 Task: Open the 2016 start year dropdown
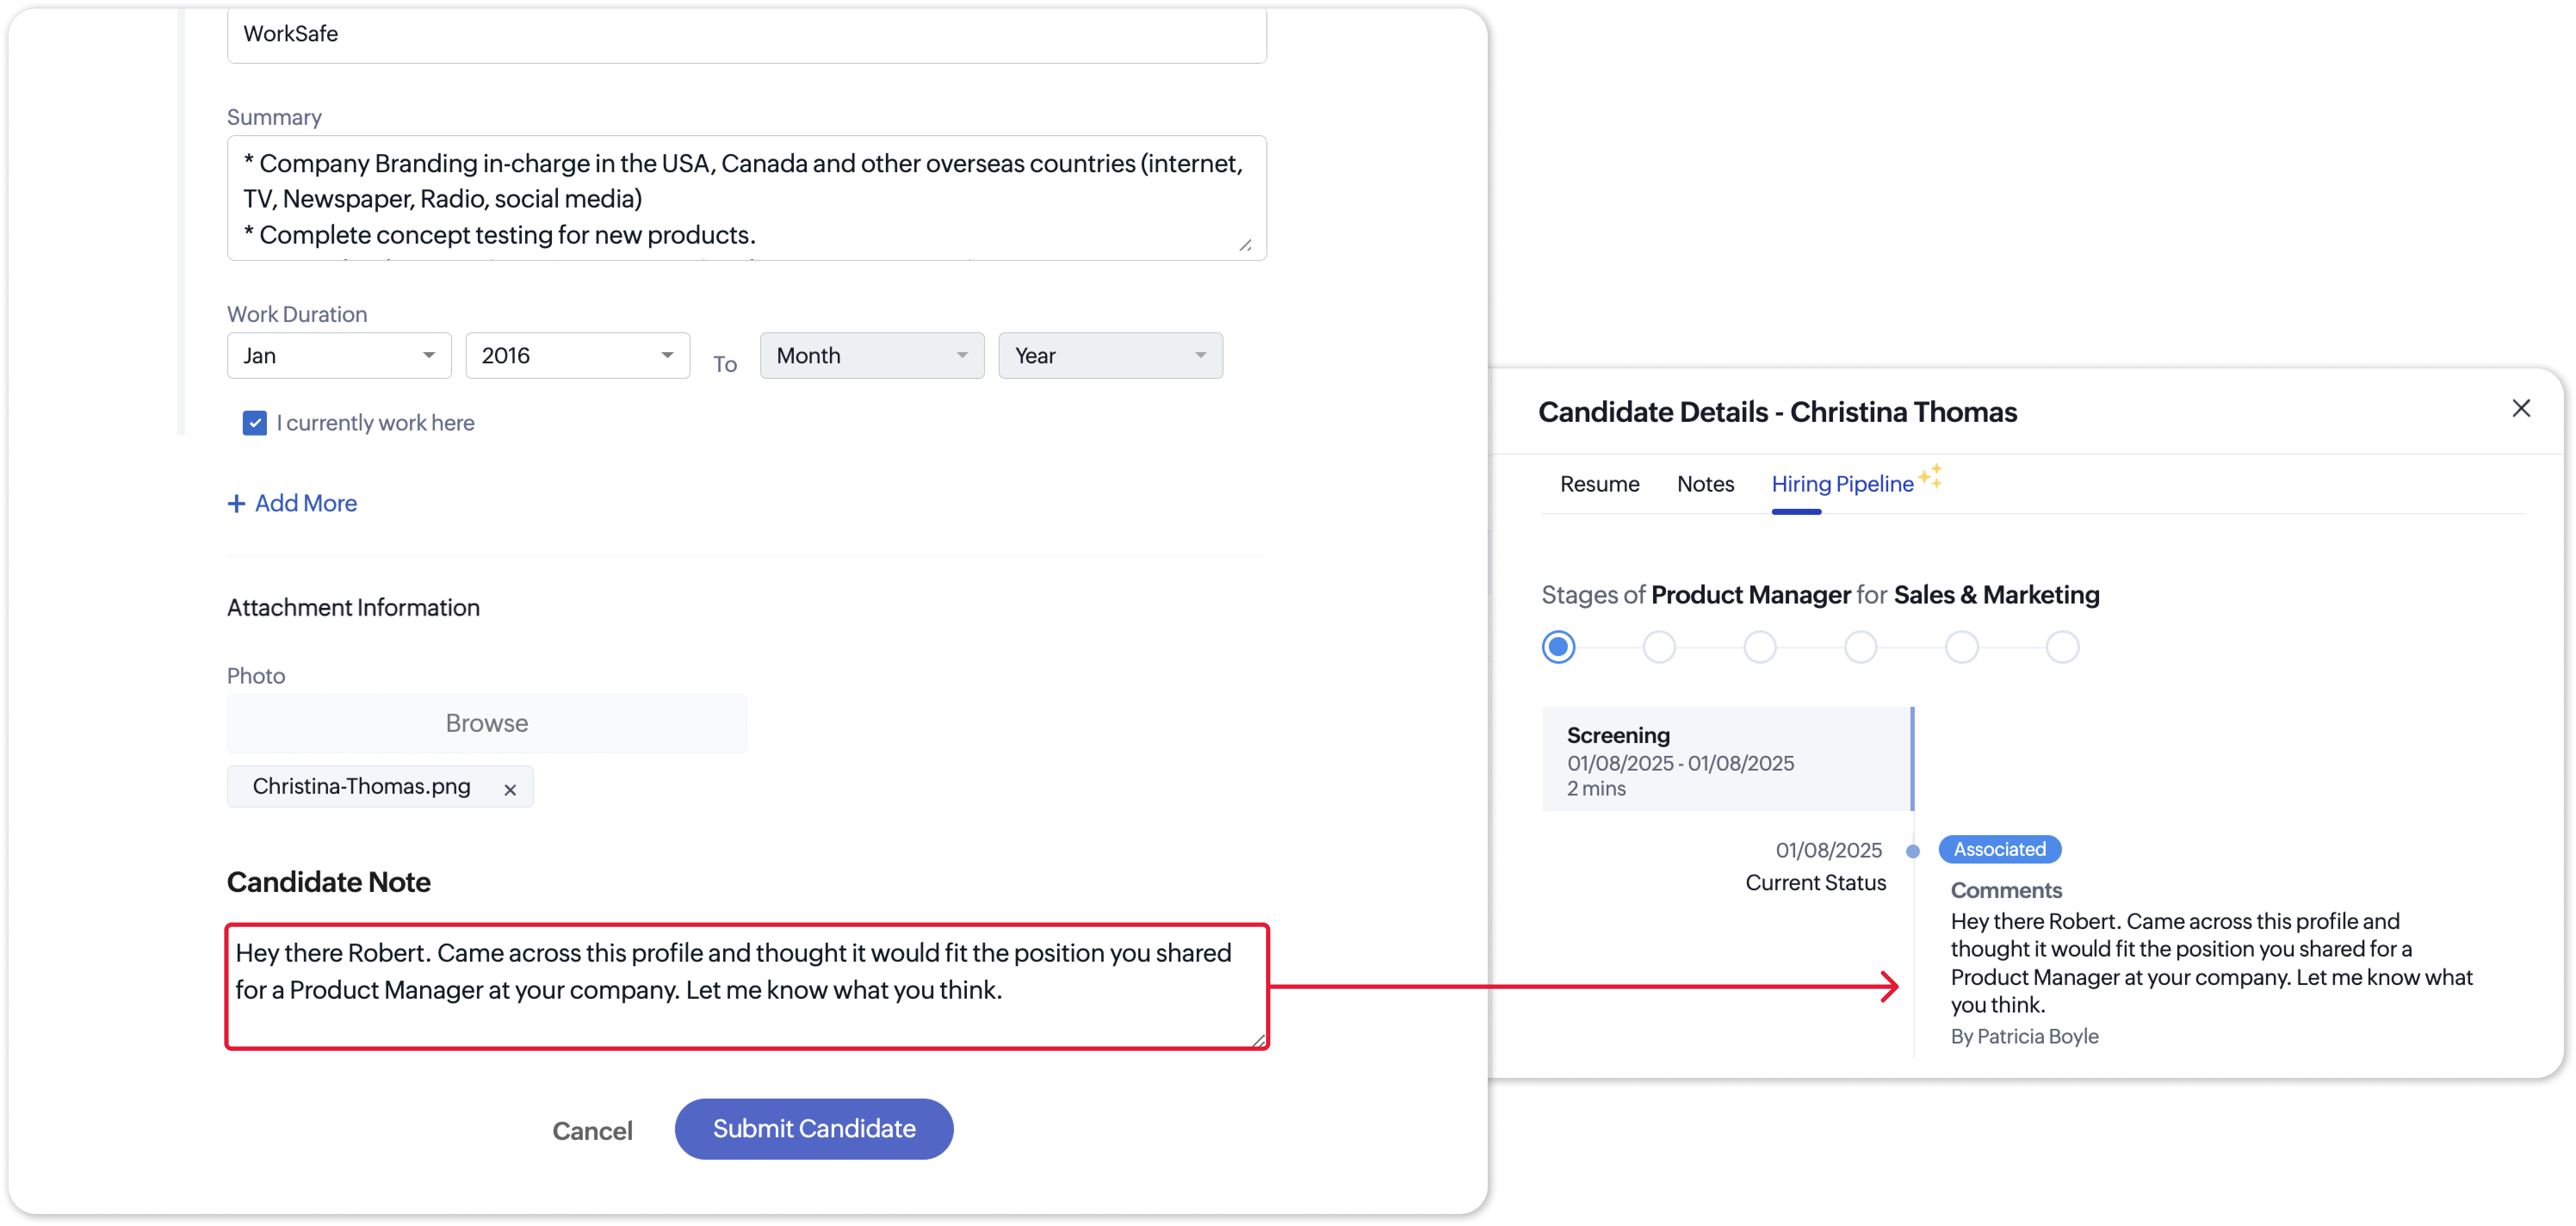577,356
